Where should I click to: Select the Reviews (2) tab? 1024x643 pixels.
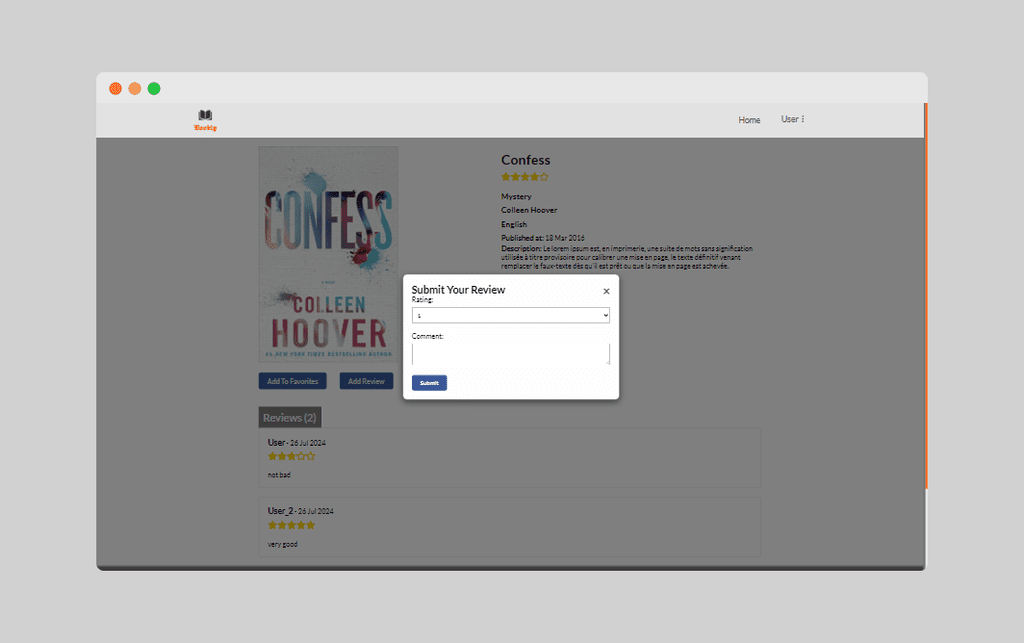pyautogui.click(x=289, y=418)
